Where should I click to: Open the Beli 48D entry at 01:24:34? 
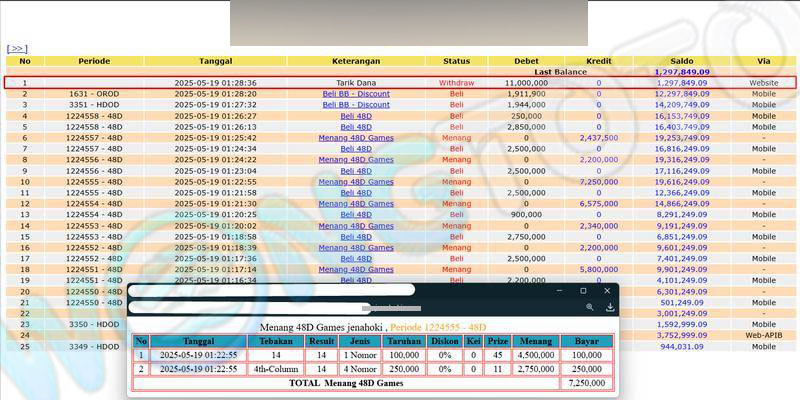[x=356, y=149]
